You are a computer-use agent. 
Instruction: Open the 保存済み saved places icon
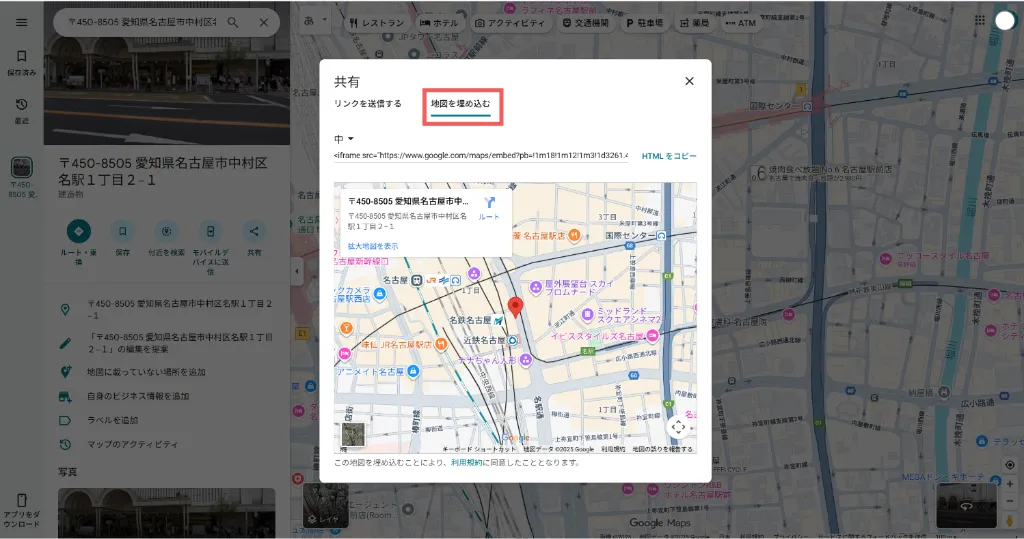pos(22,62)
